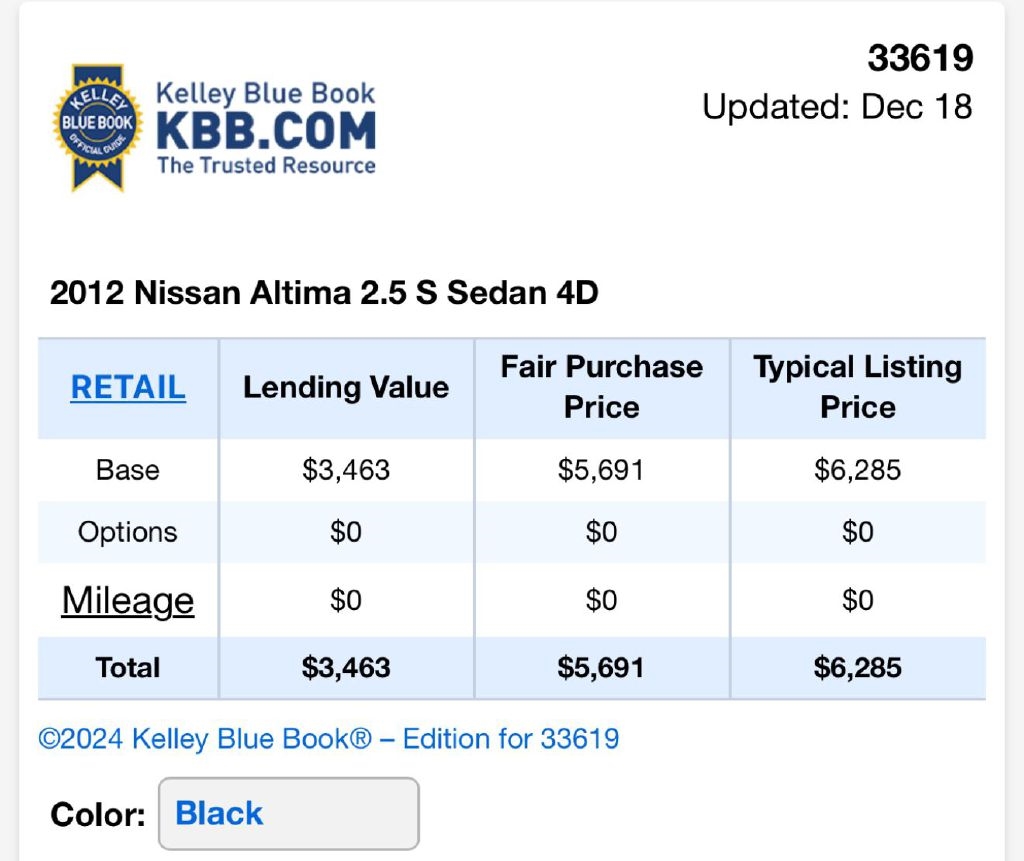The image size is (1024, 861).
Task: Click the Updated: Dec 18 text
Action: (x=837, y=106)
